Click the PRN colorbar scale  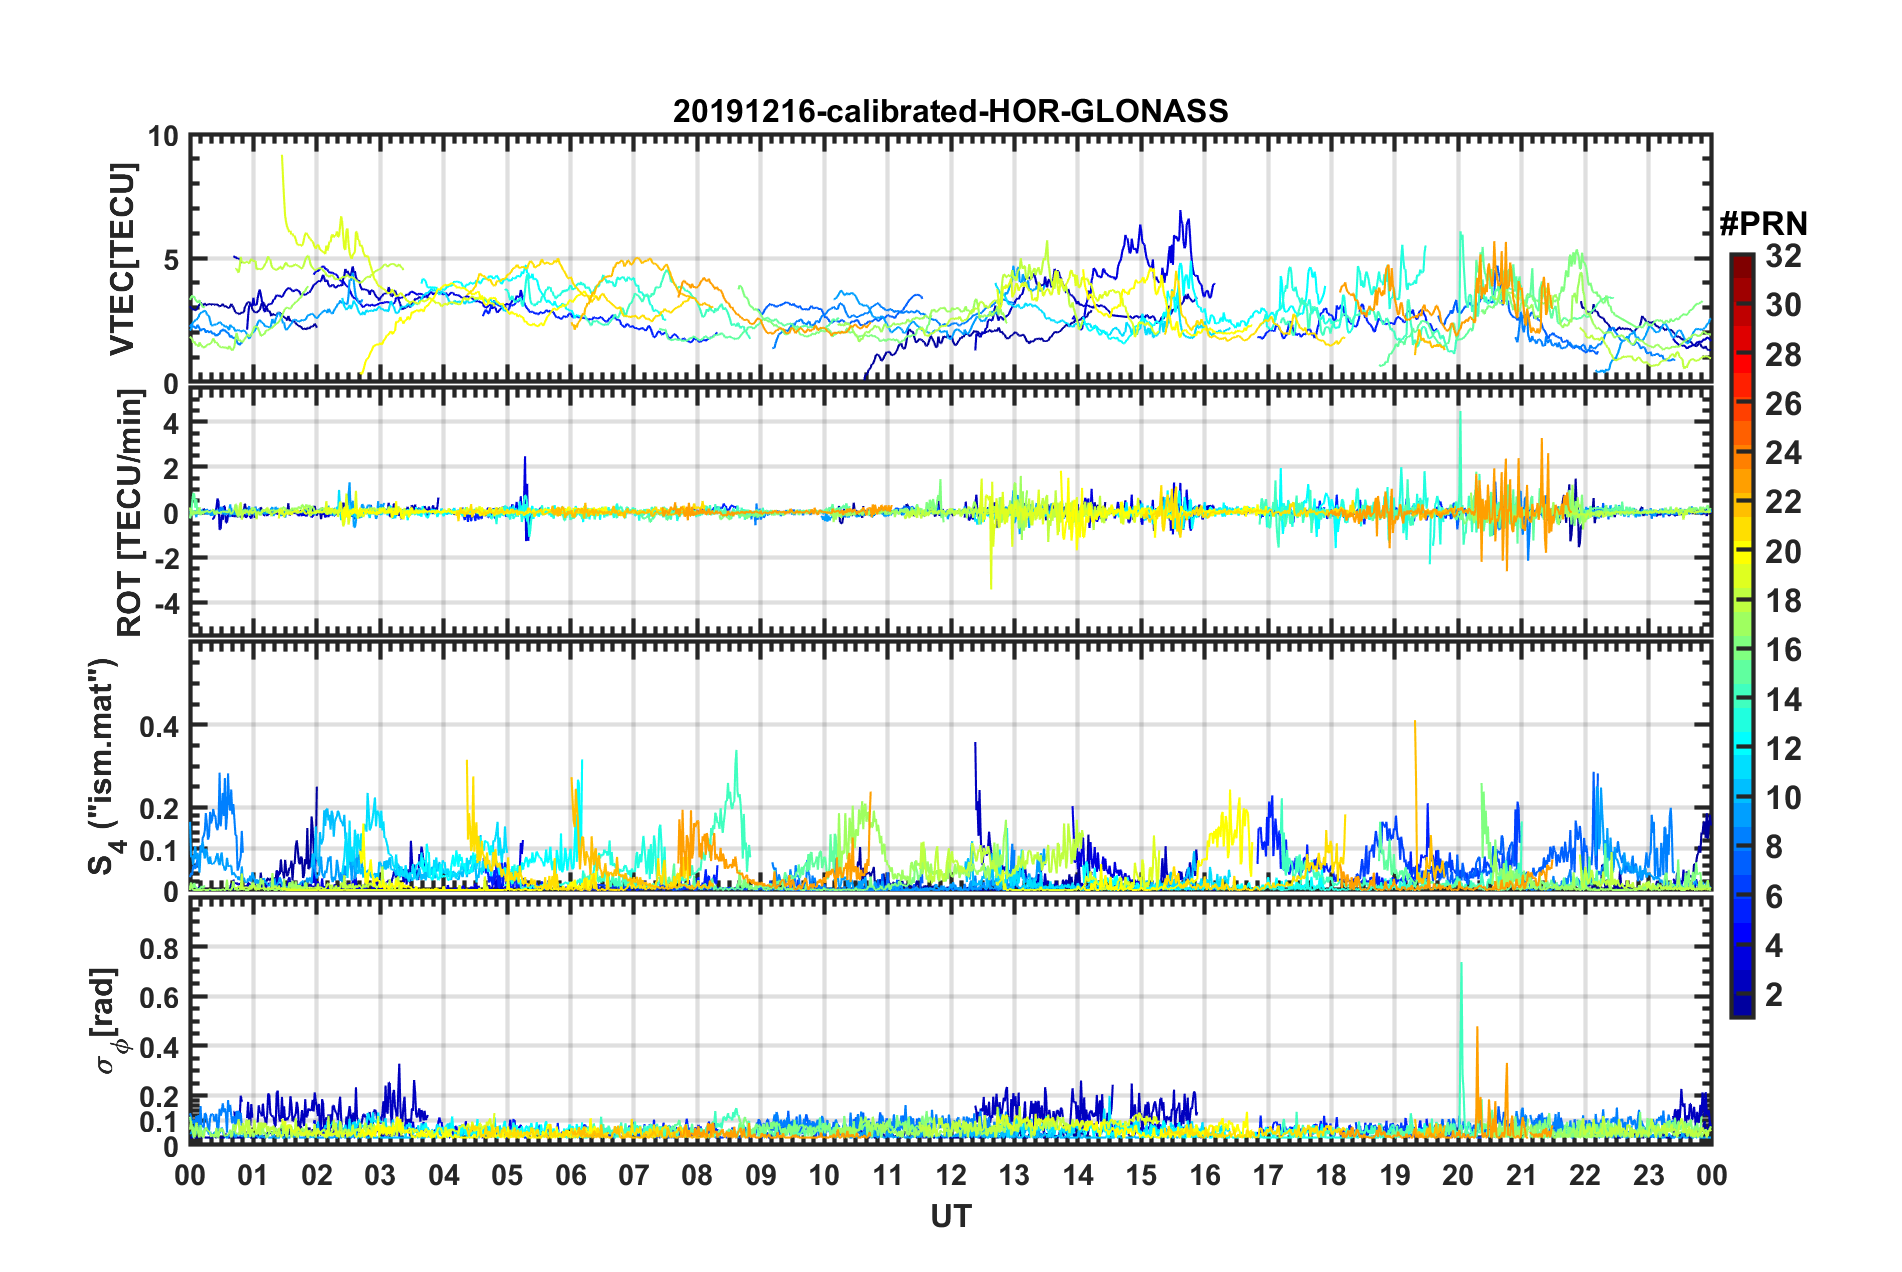click(x=1741, y=635)
